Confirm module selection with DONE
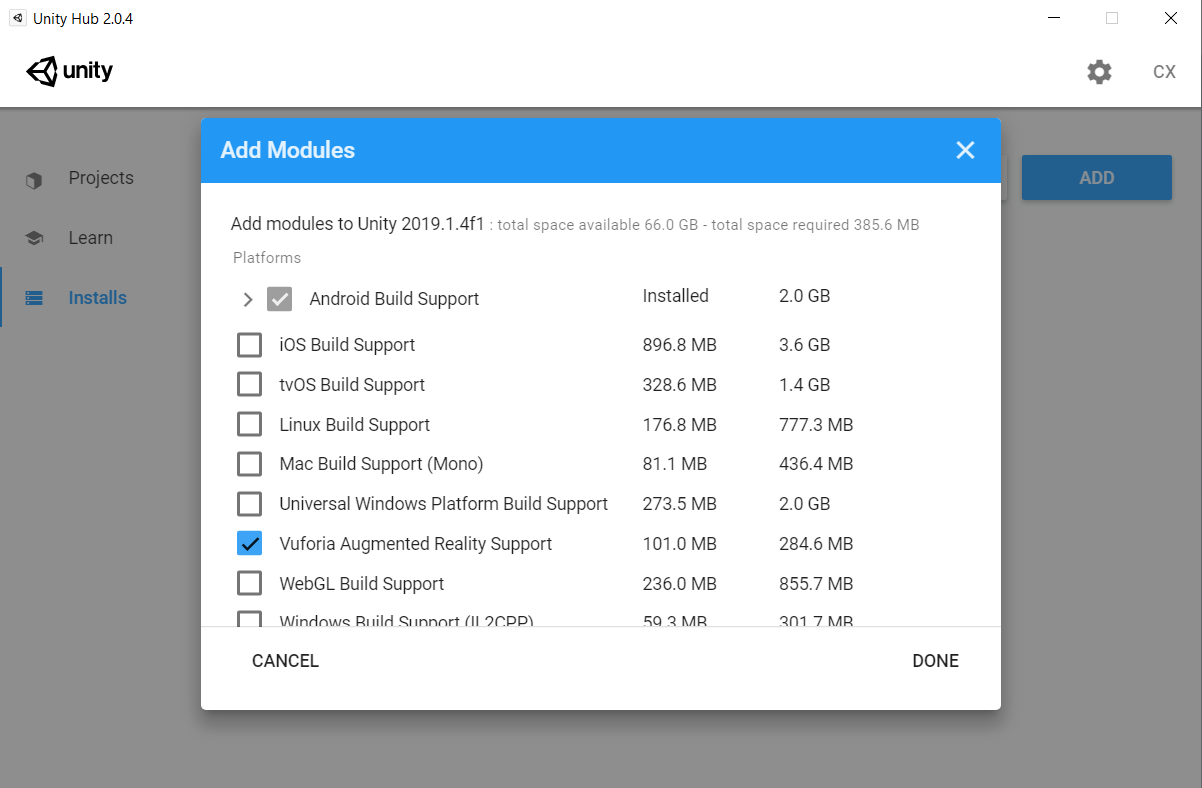Image resolution: width=1202 pixels, height=788 pixels. [934, 660]
